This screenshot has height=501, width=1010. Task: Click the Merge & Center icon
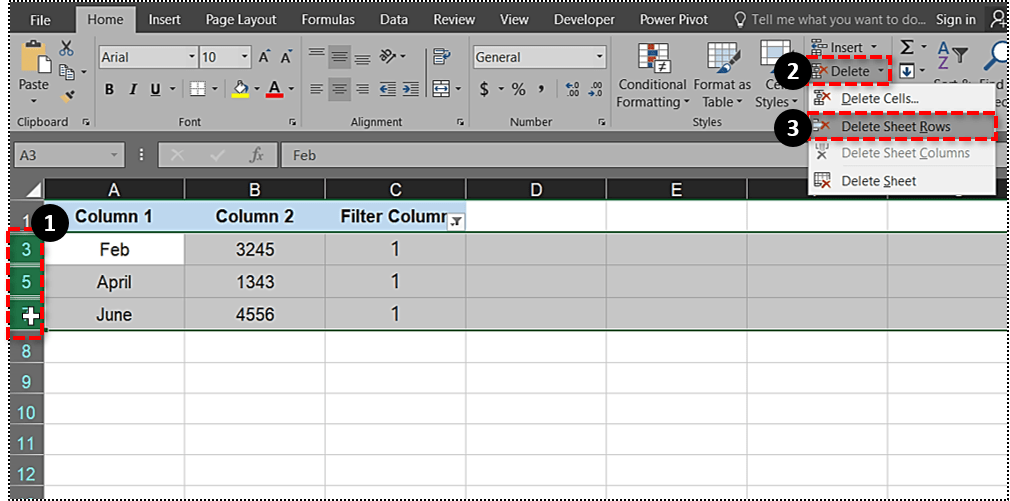(441, 89)
